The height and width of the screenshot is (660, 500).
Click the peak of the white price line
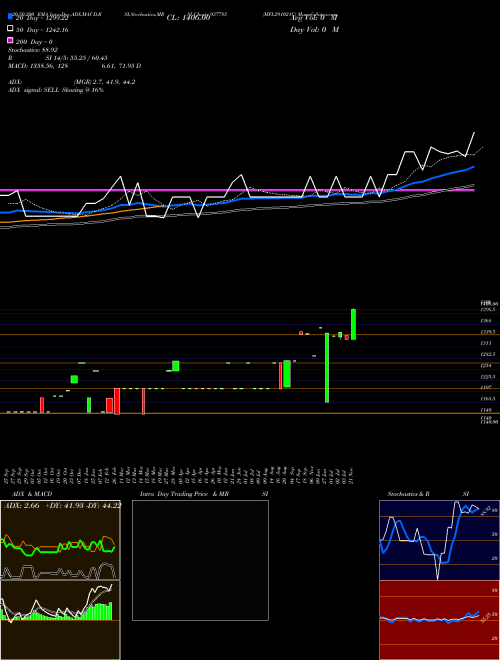(474, 133)
